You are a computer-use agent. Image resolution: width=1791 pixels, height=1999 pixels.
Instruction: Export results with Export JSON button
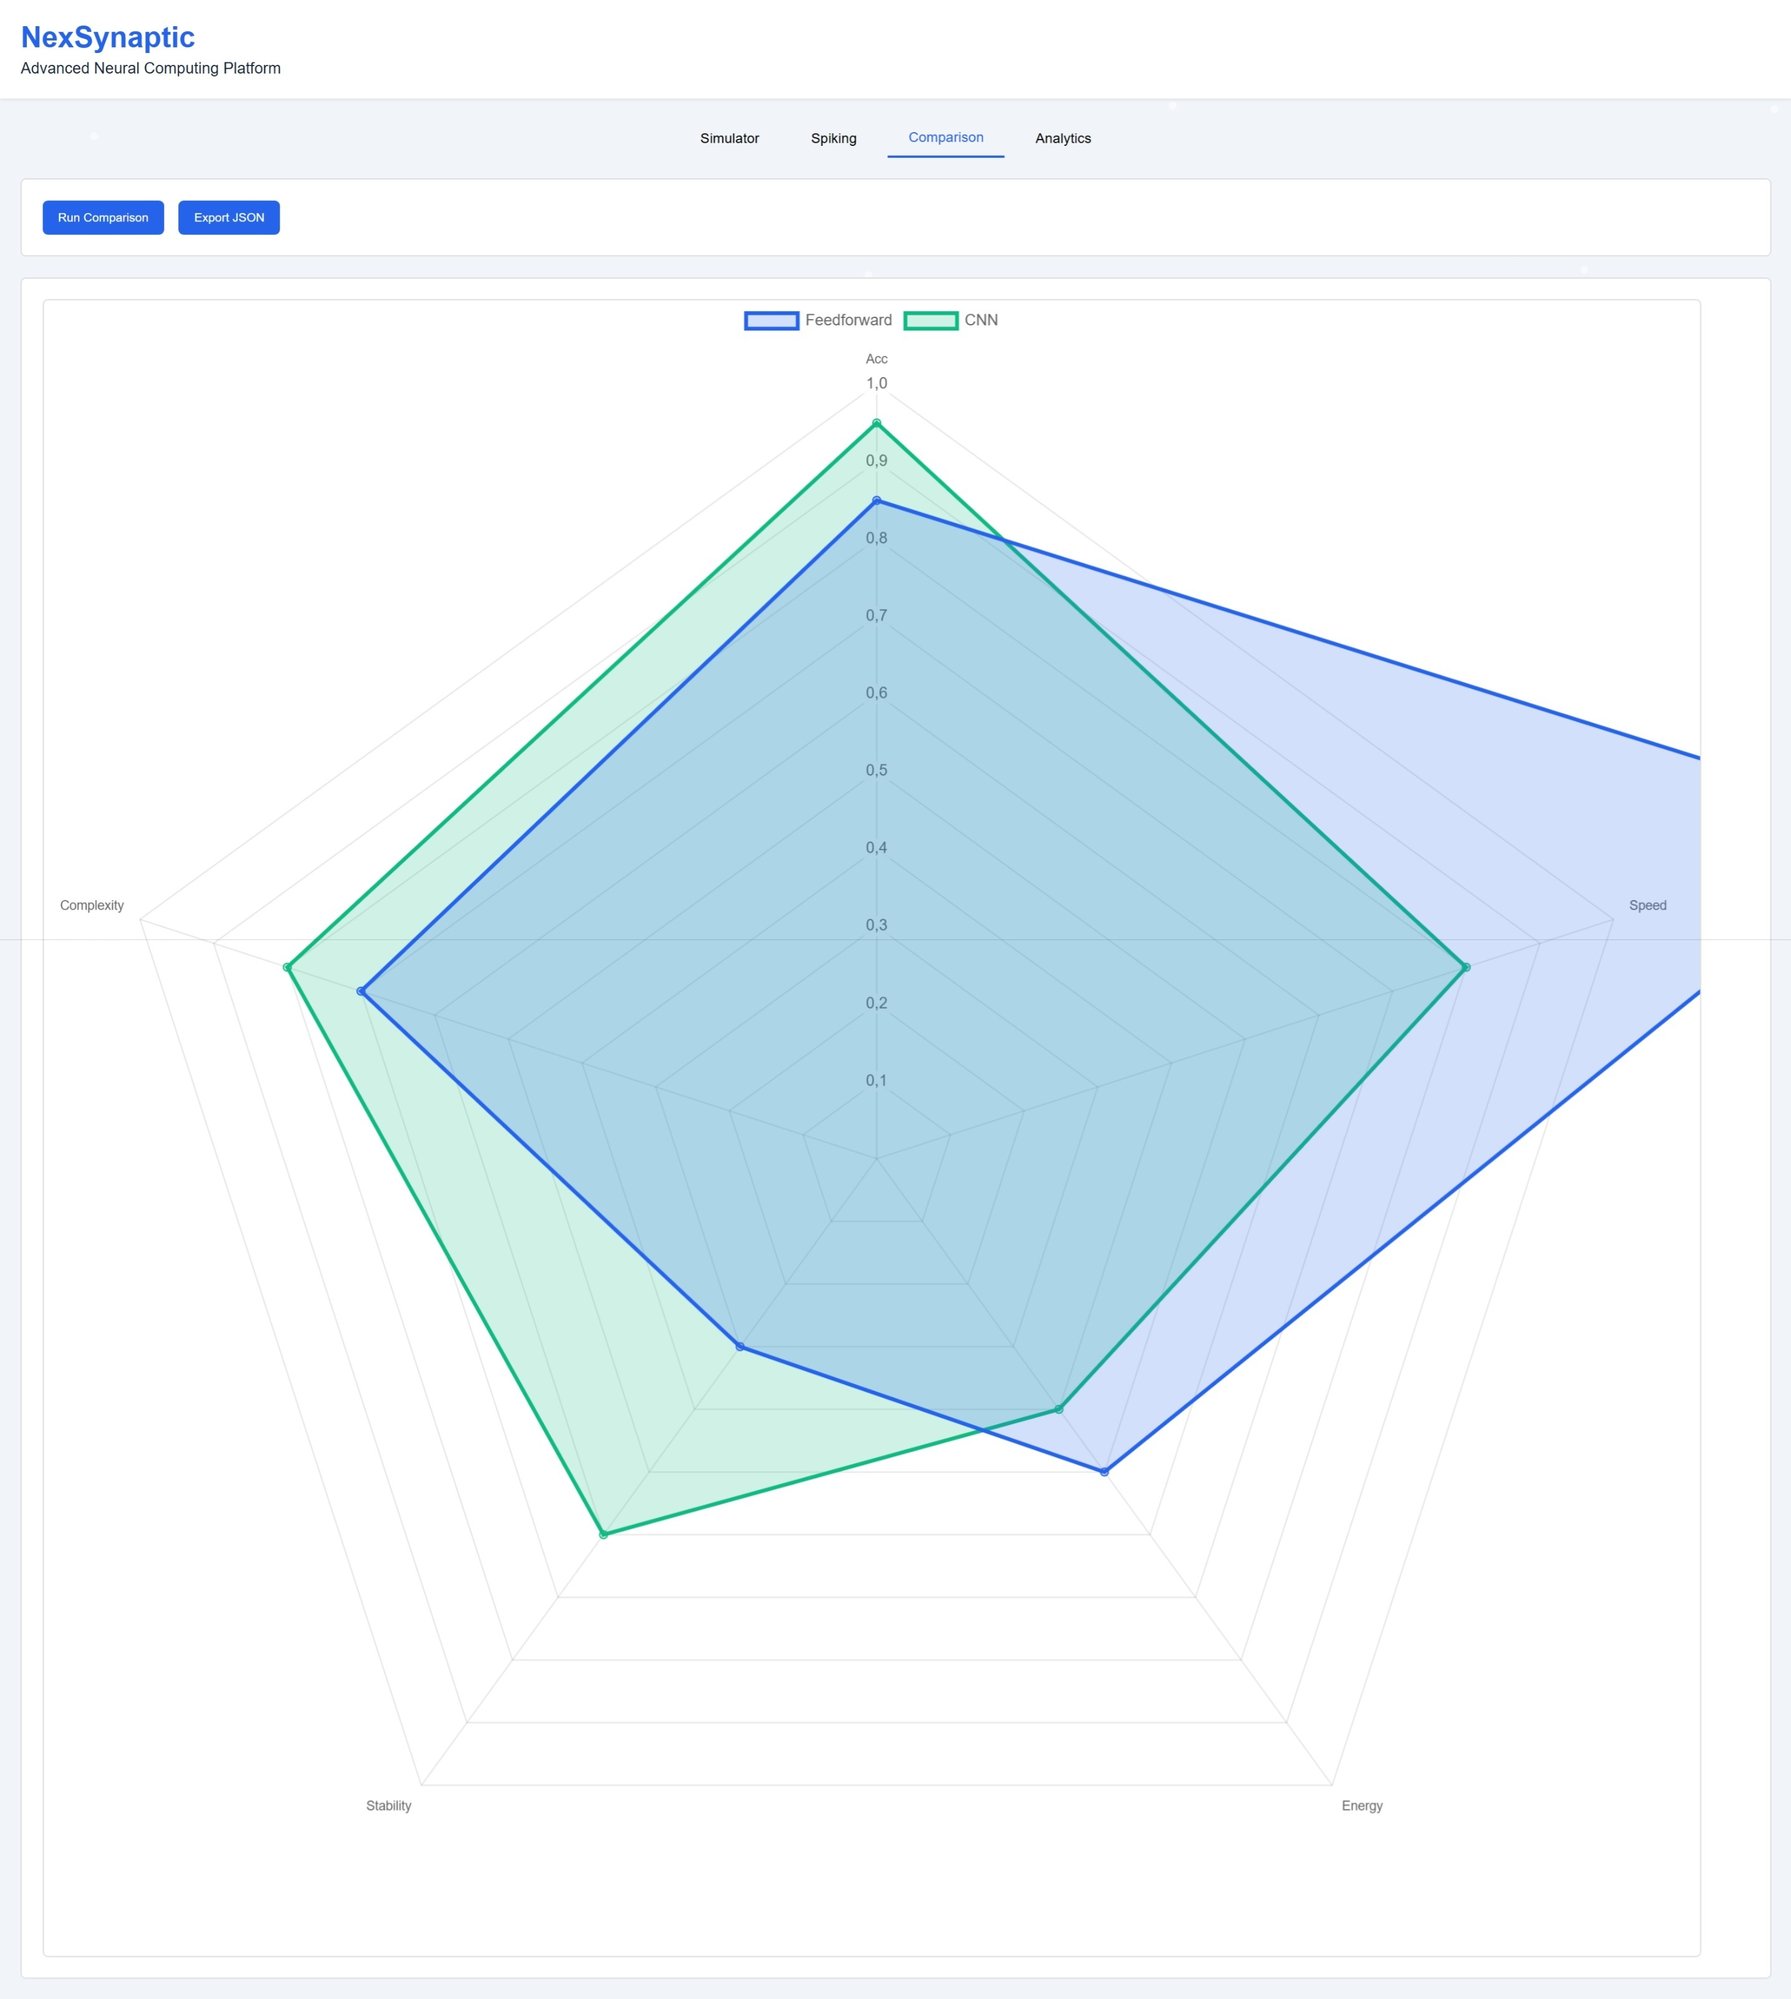(x=229, y=217)
